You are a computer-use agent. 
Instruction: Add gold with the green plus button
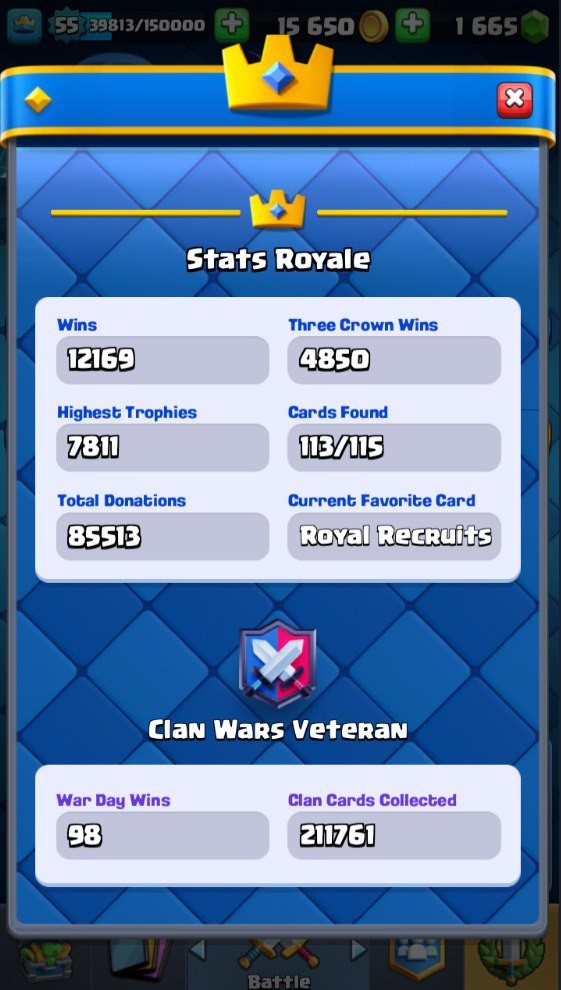click(x=413, y=25)
